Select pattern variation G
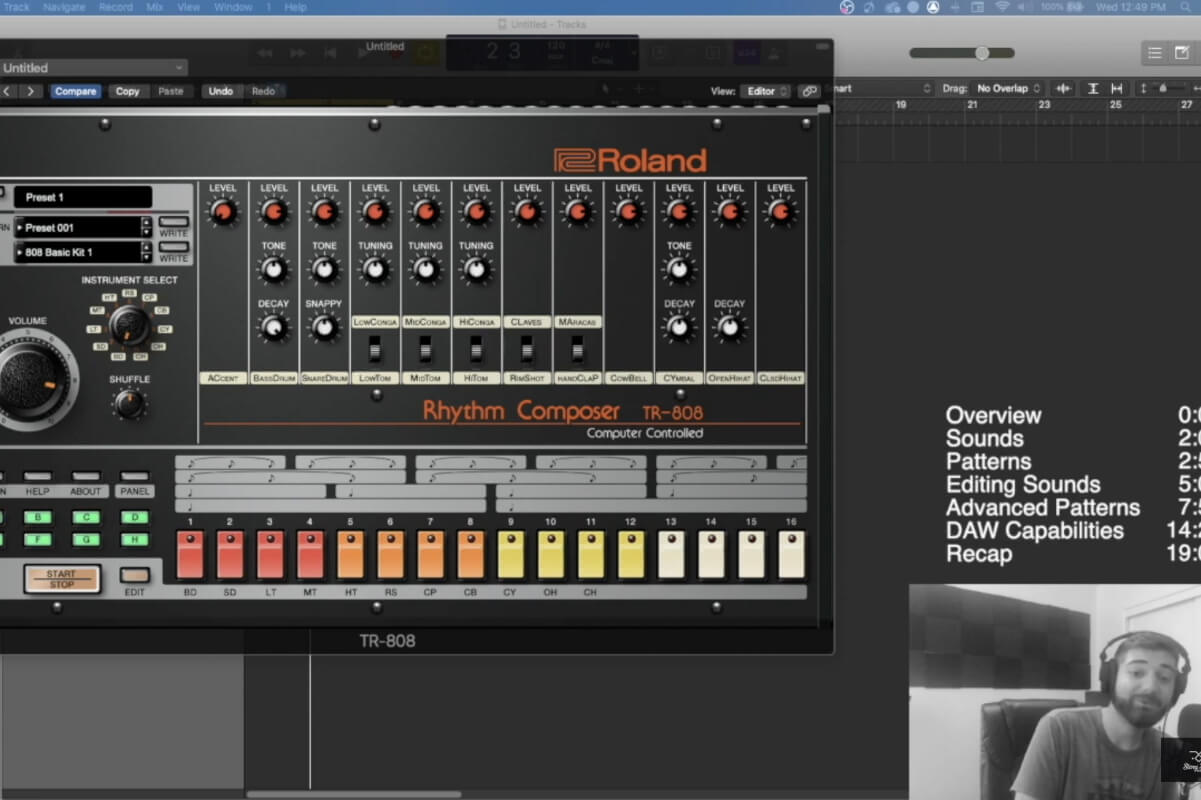The image size is (1201, 800). [86, 540]
